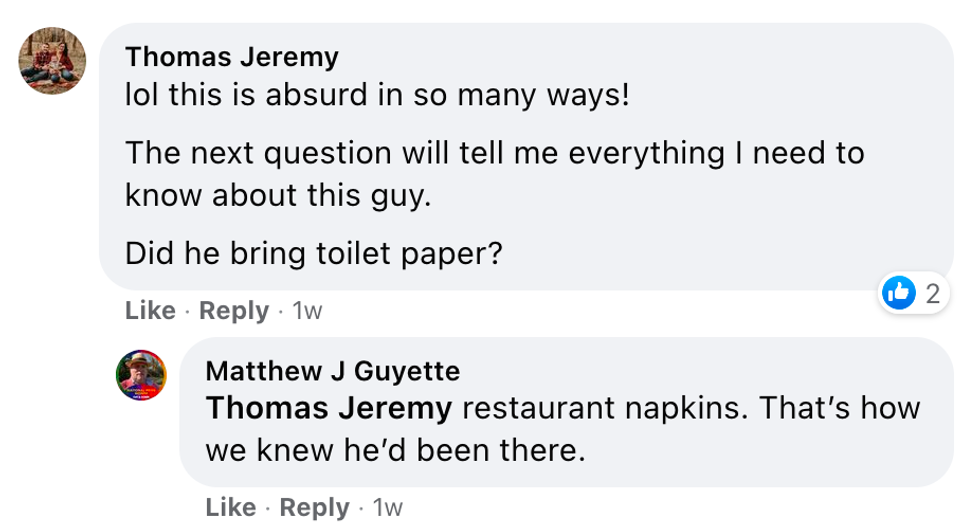
Task: Click the bold Thomas Jeremy mention in reply
Action: point(328,408)
